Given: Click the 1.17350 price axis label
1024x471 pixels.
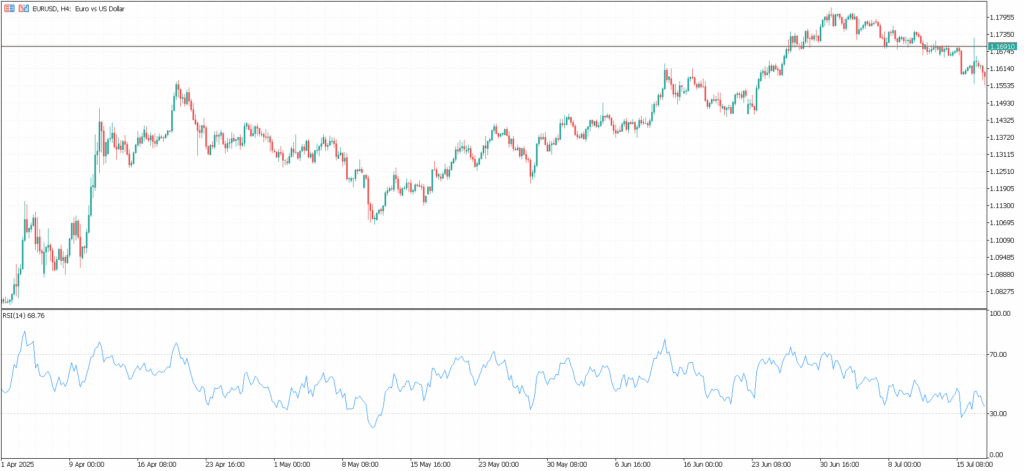Looking at the screenshot, I should pyautogui.click(x=1002, y=34).
